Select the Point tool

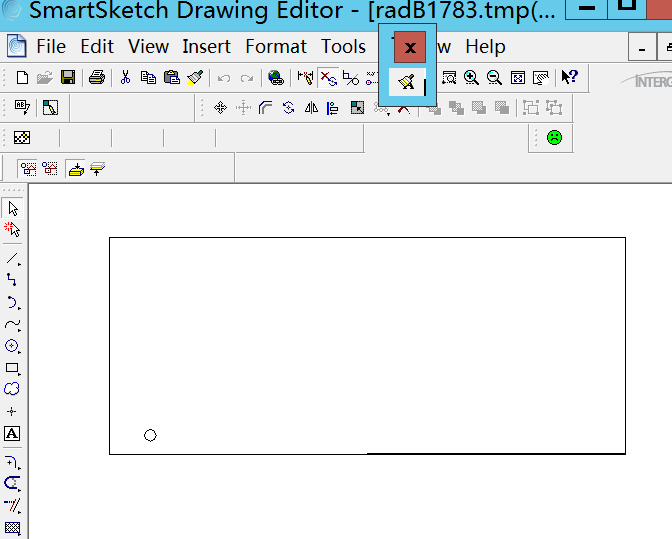pyautogui.click(x=12, y=412)
